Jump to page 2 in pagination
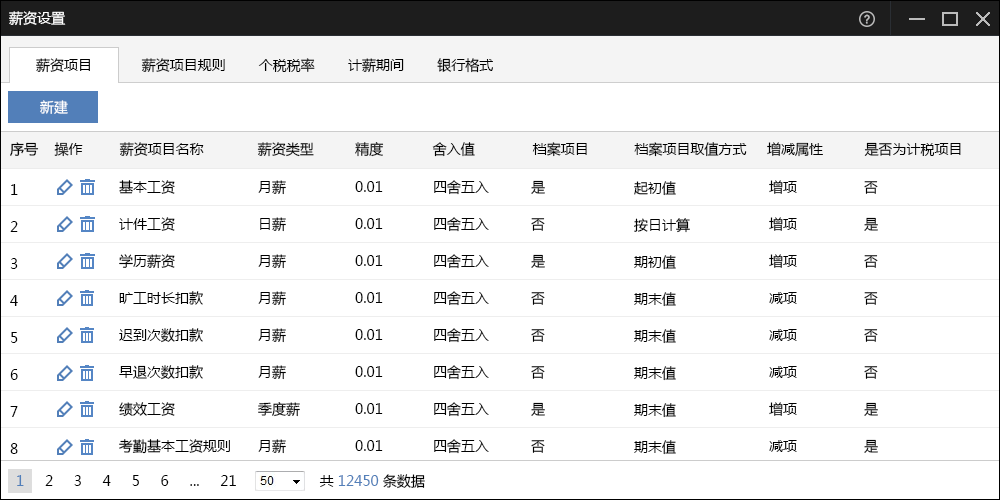The height and width of the screenshot is (500, 1000). point(49,481)
